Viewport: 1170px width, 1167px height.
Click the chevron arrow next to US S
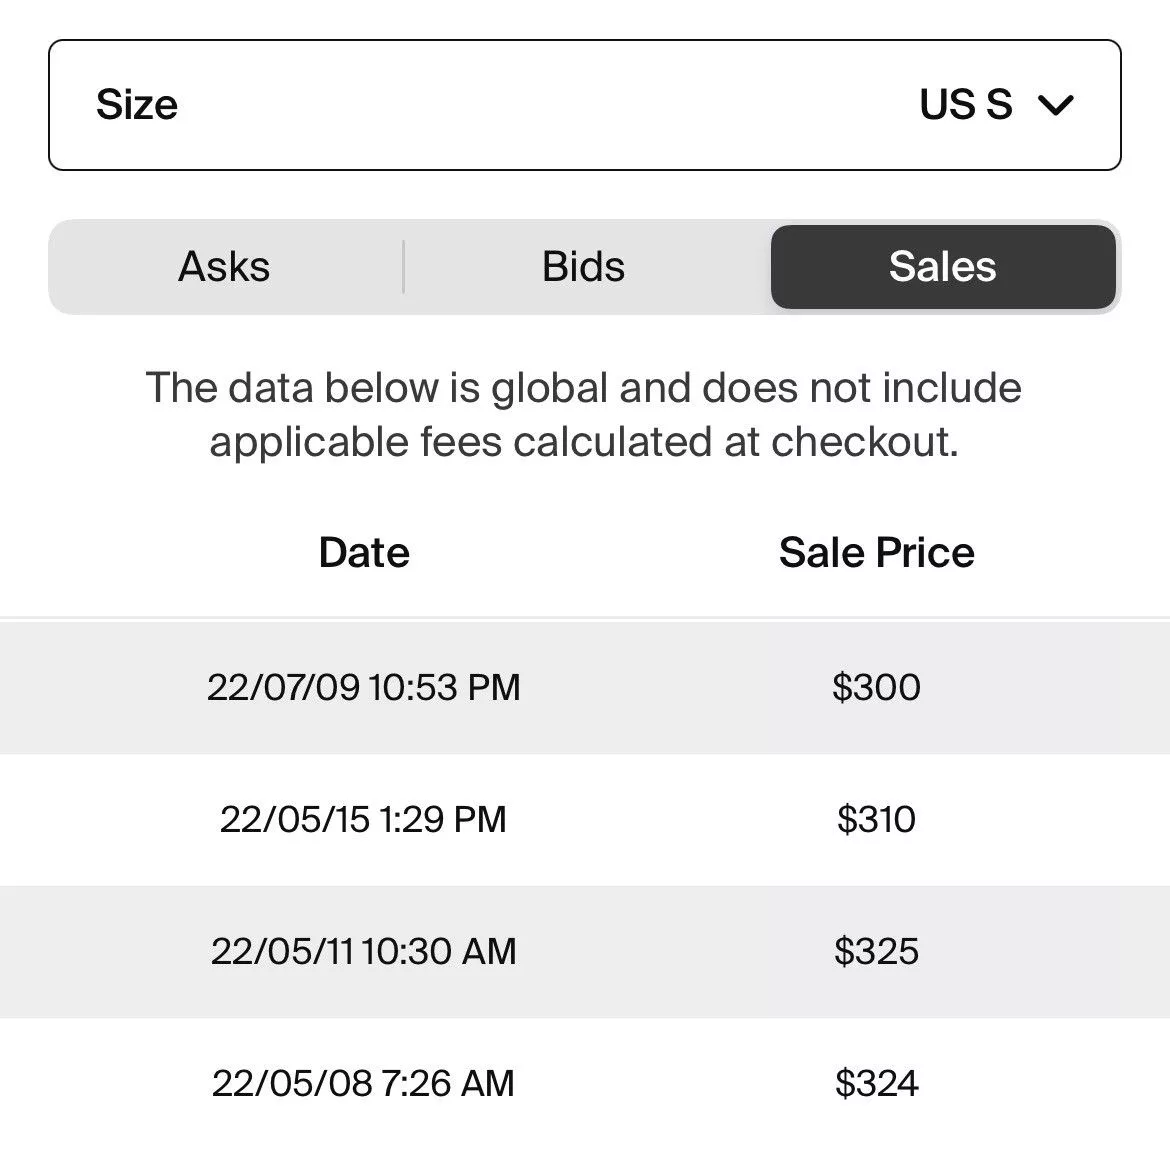(x=1056, y=105)
